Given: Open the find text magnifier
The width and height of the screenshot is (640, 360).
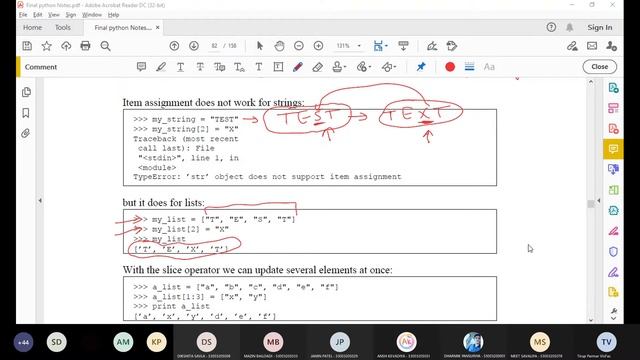Looking at the screenshot, I should pos(105,46).
